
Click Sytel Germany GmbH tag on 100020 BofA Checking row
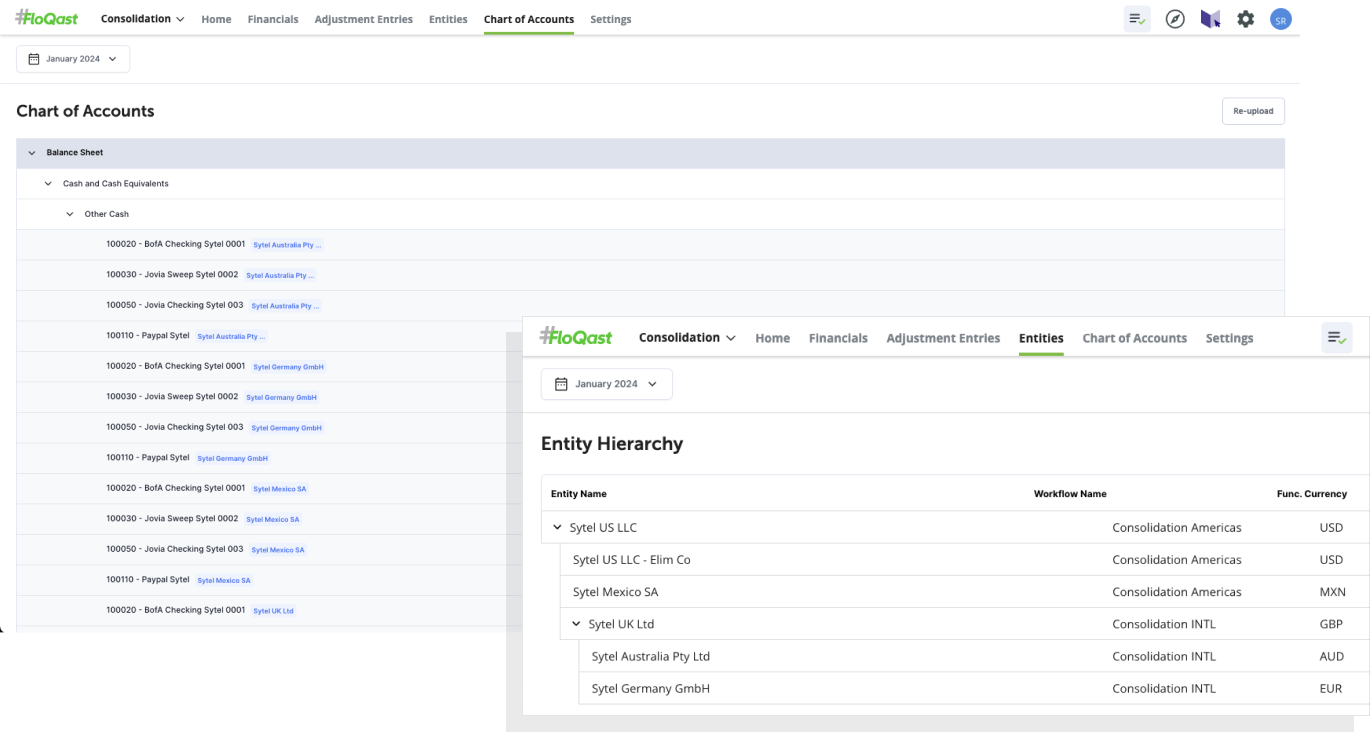[x=288, y=367]
